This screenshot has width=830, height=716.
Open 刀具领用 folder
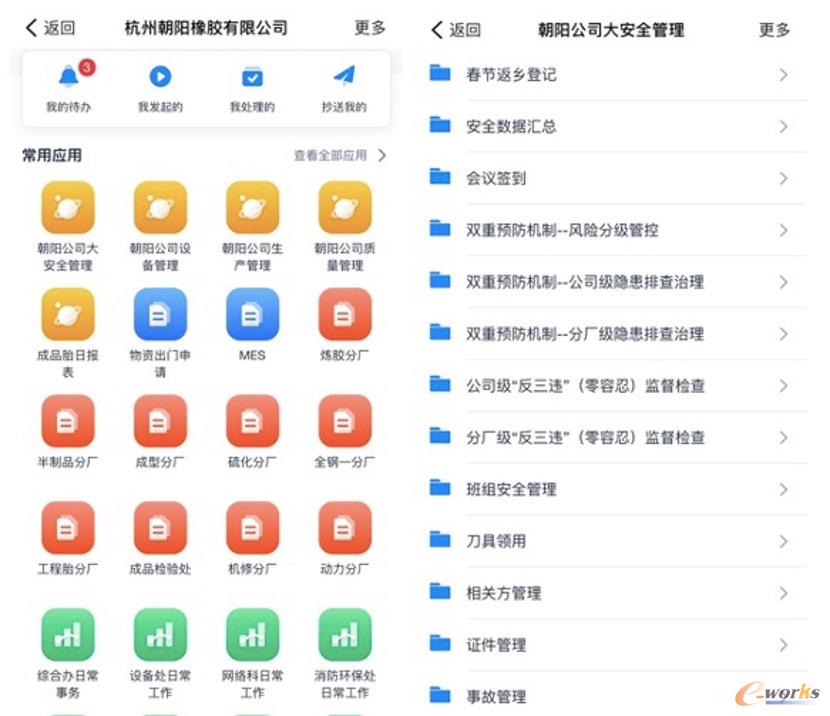[x=617, y=541]
